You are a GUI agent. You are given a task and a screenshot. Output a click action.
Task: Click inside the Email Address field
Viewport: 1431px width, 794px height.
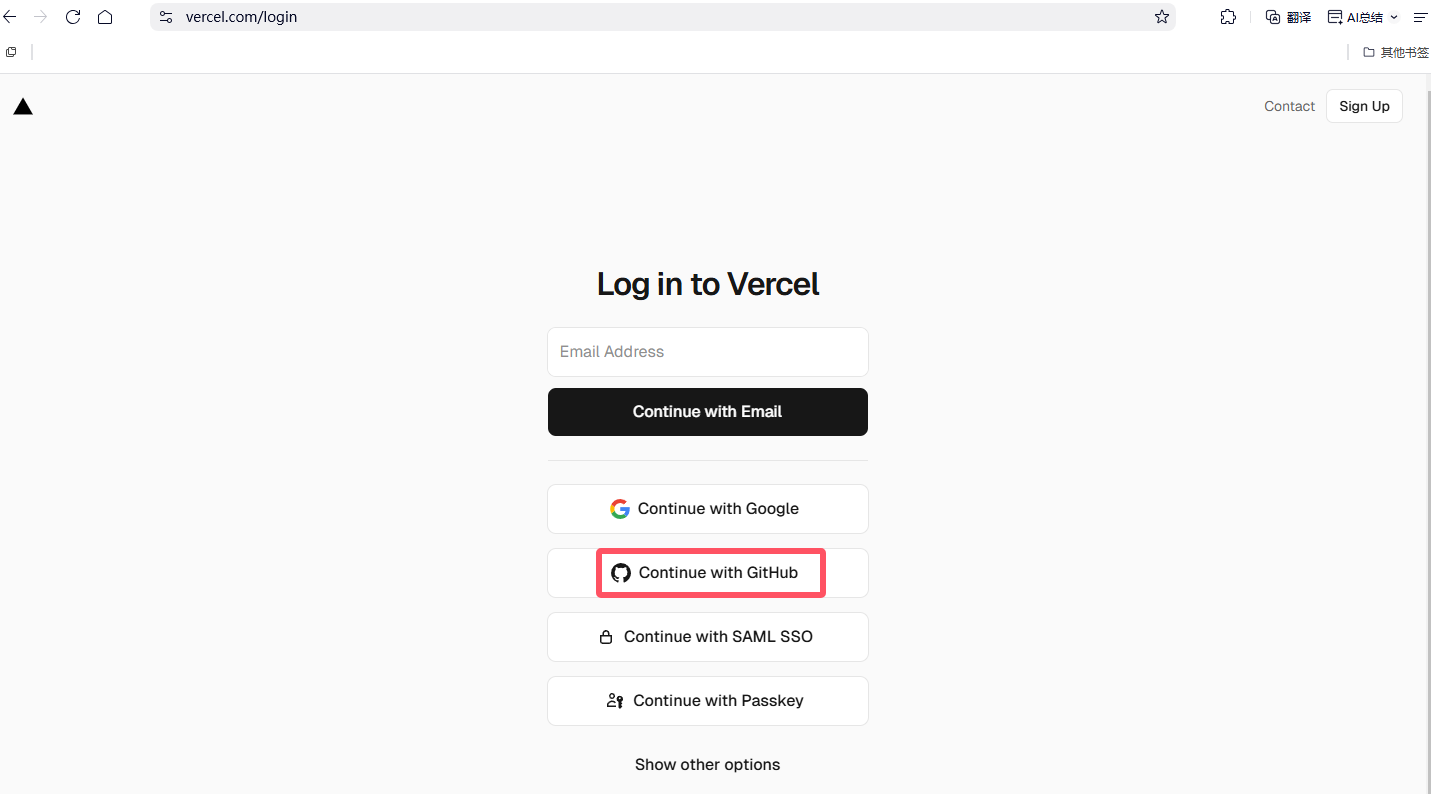coord(707,351)
